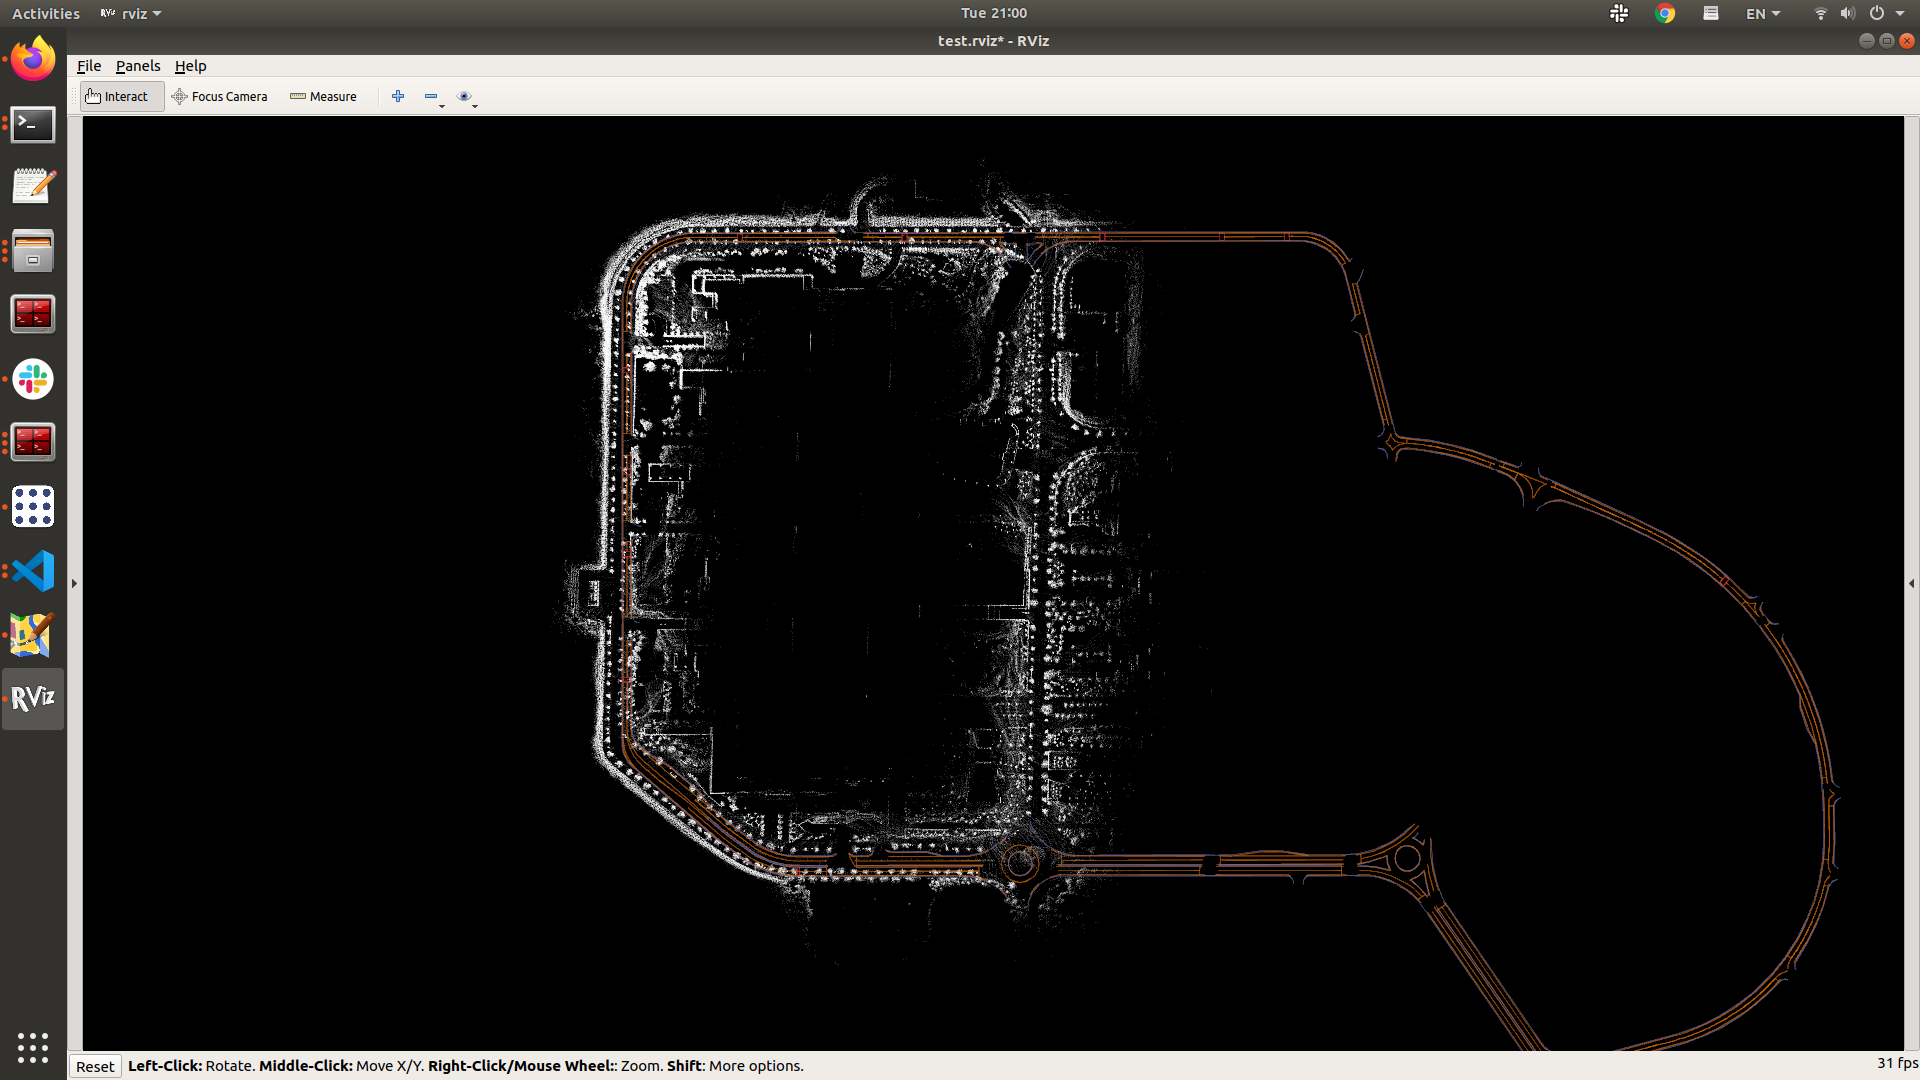The image size is (1920, 1080).
Task: Open Activities overview
Action: (46, 13)
